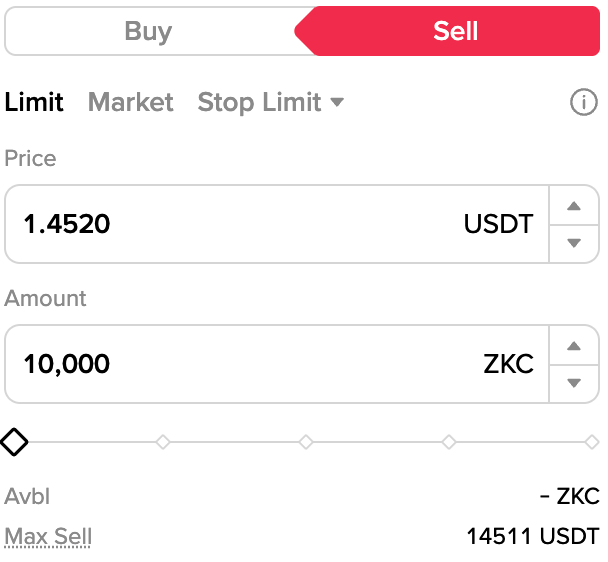Click the Max Sell label

point(48,537)
